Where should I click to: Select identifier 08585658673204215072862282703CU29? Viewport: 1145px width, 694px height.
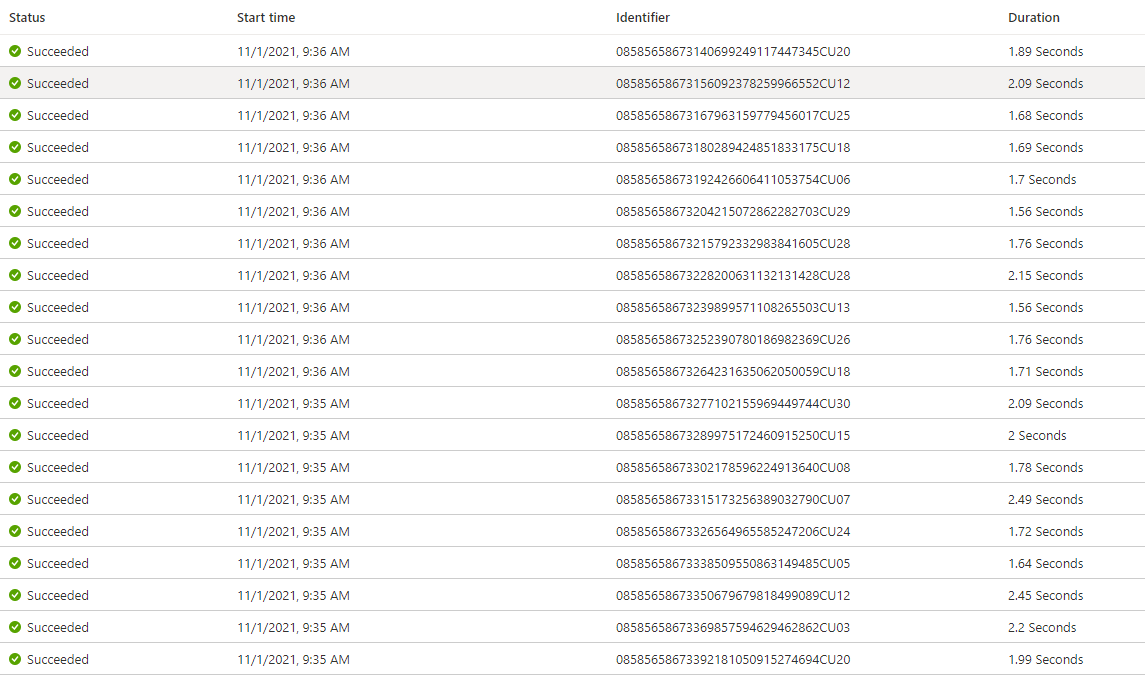coord(733,212)
